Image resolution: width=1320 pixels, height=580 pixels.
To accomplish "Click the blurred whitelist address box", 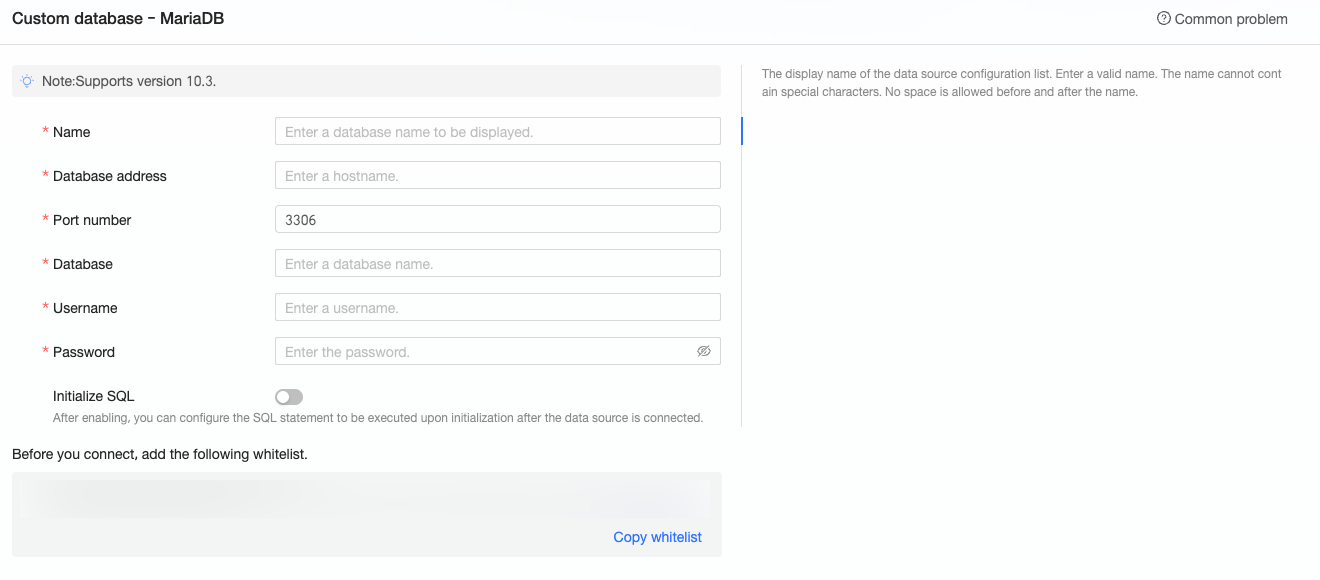I will [x=366, y=498].
